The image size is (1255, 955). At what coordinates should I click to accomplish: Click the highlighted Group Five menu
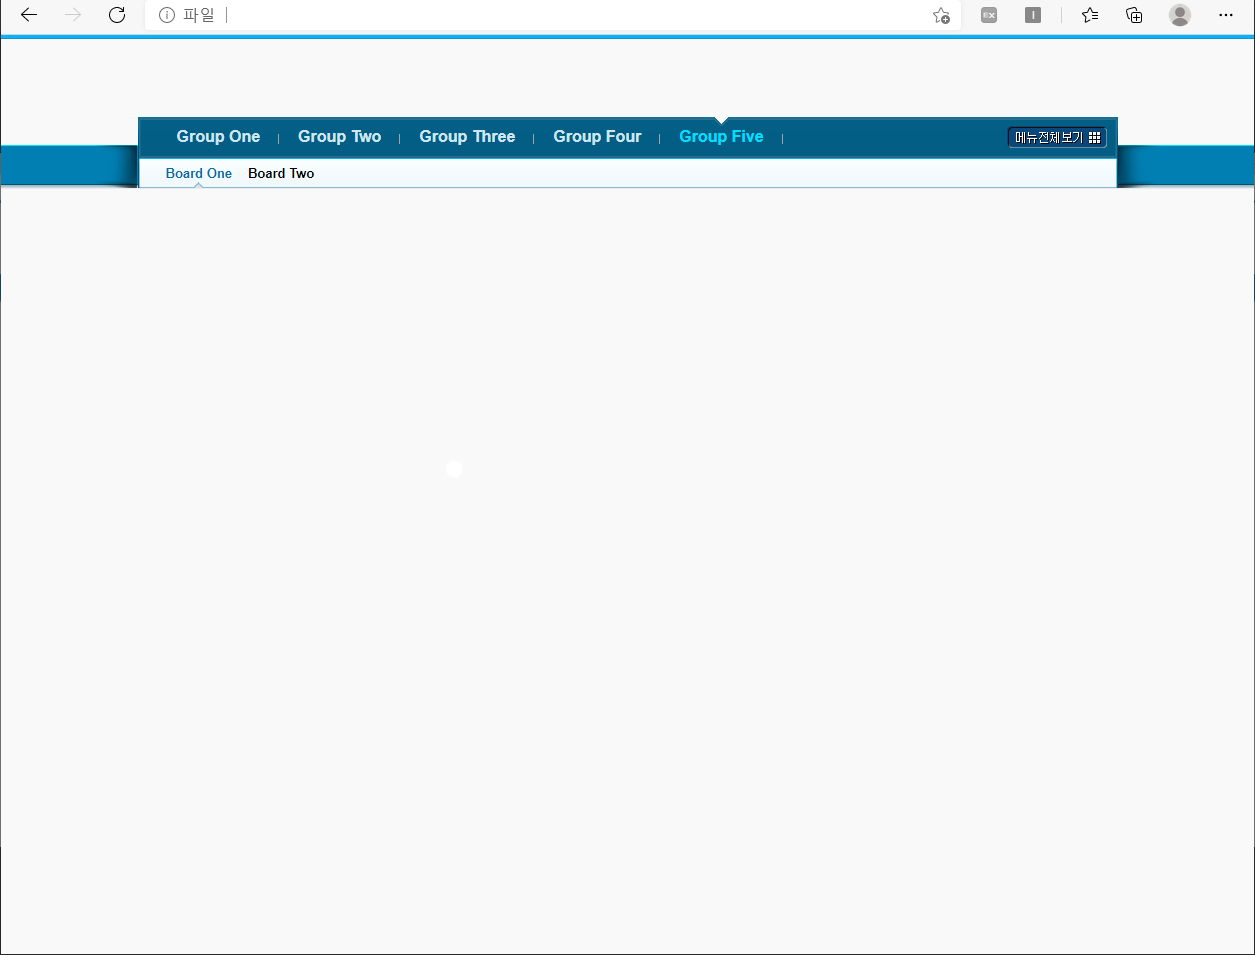pos(721,137)
